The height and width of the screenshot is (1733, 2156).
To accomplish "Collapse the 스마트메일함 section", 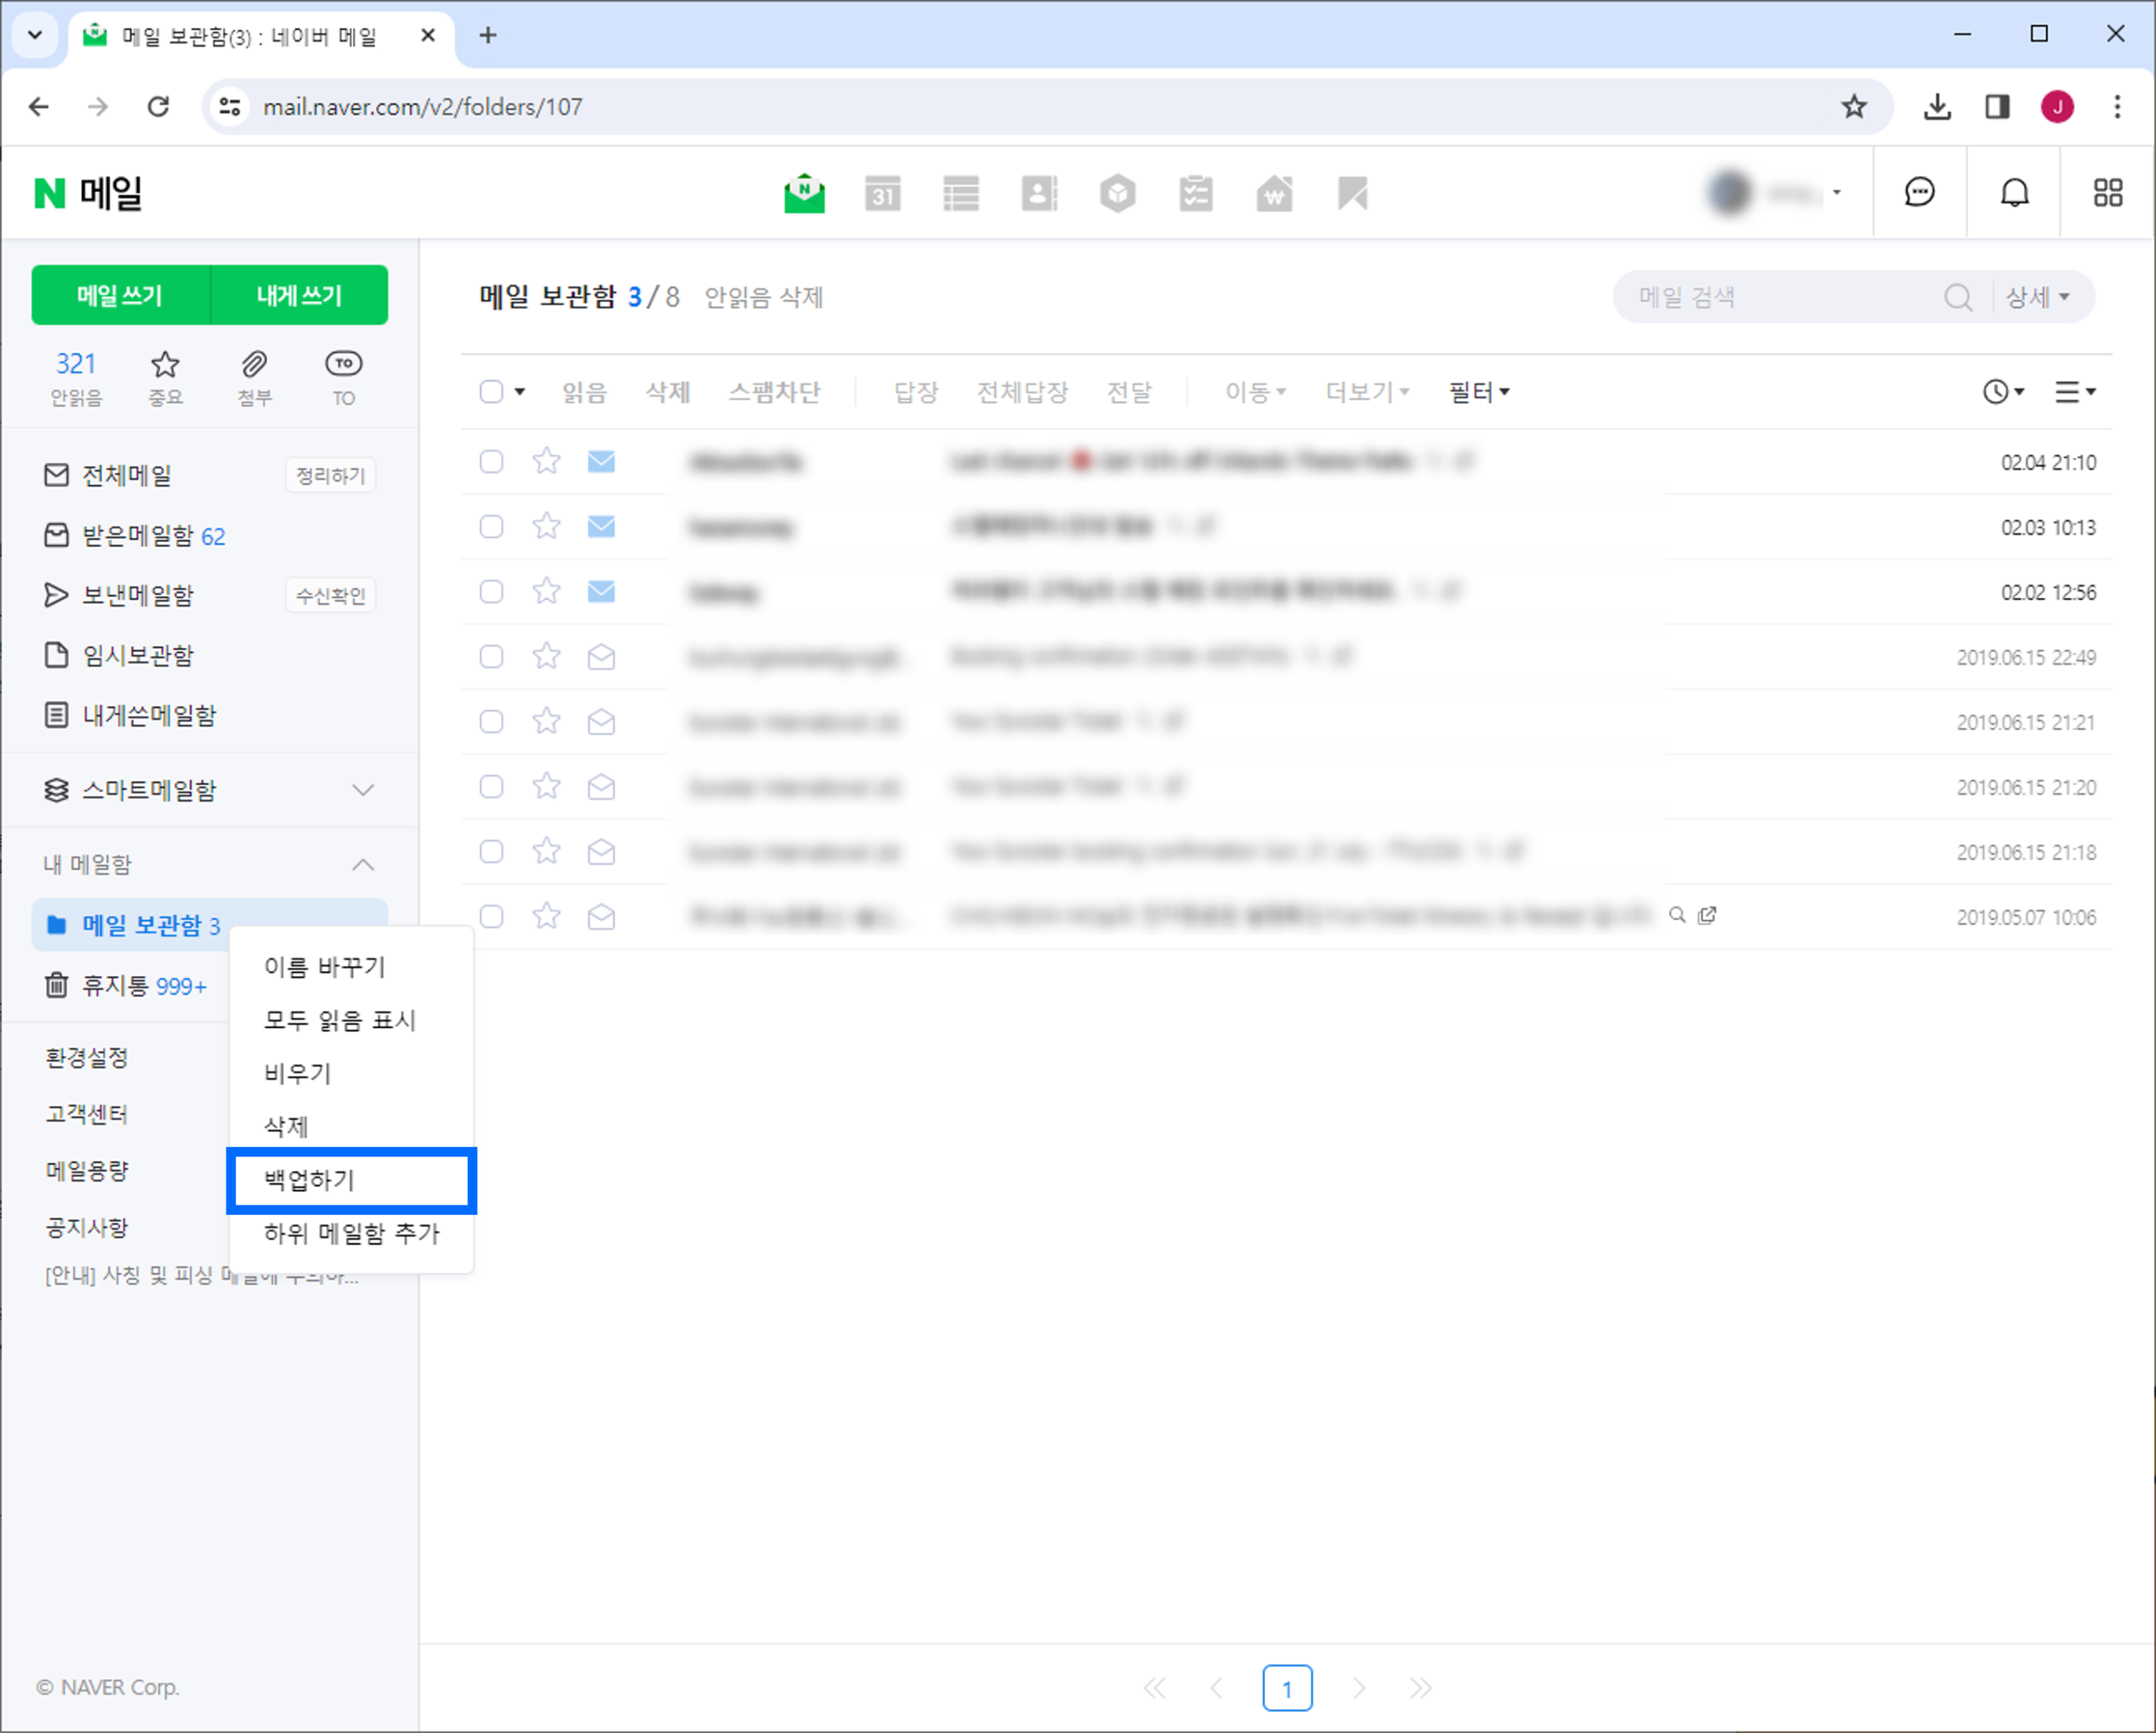I will tap(363, 790).
